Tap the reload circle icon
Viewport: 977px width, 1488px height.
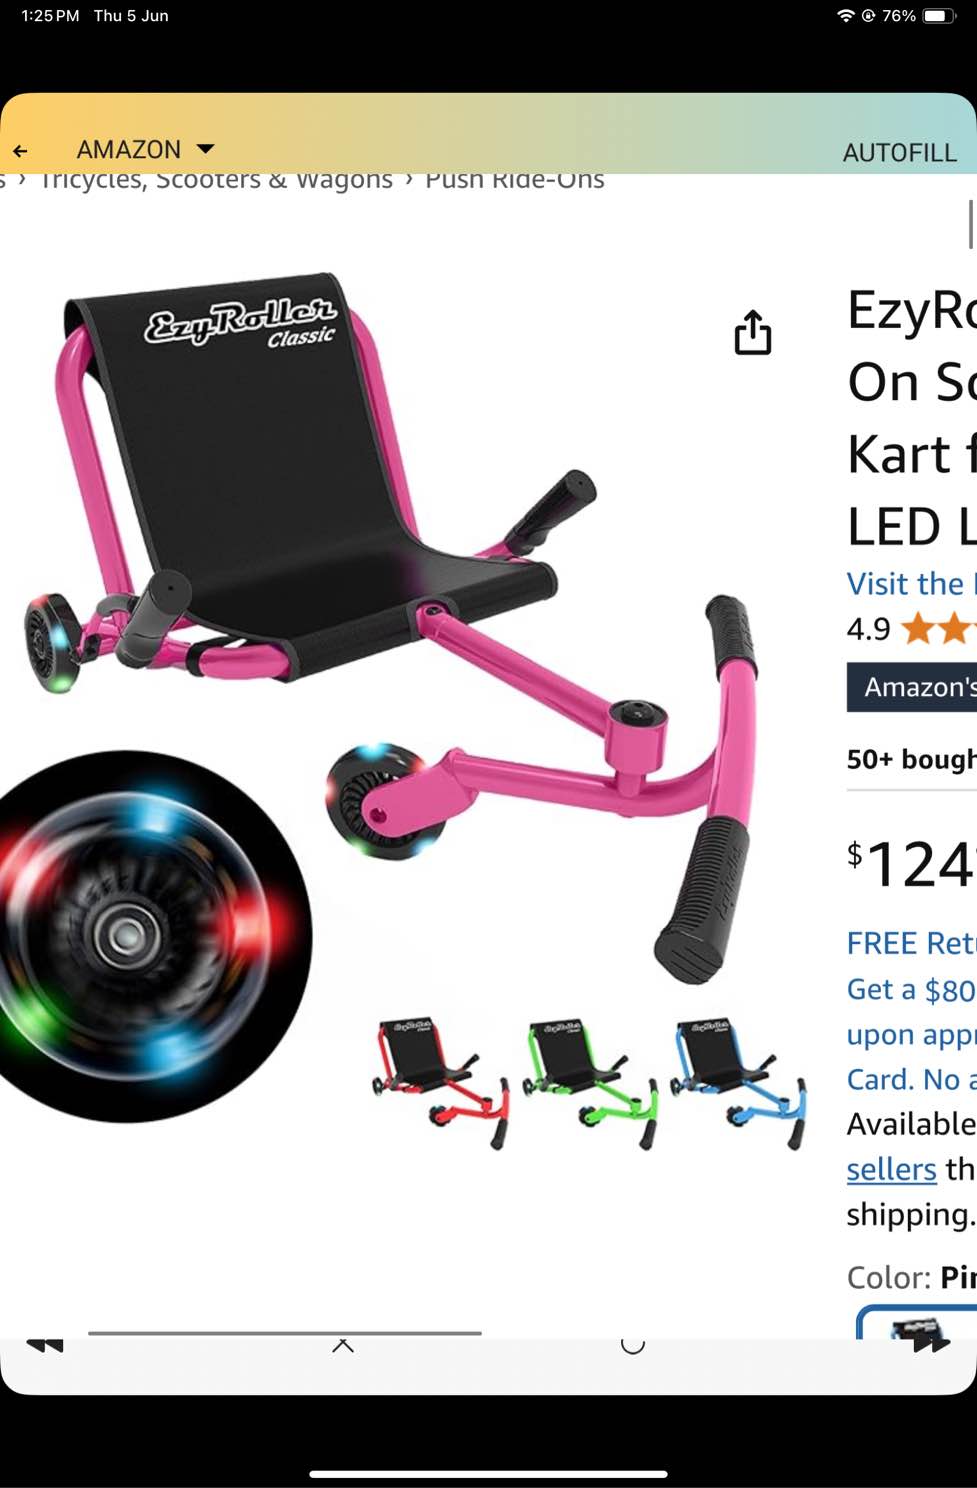tap(633, 1345)
